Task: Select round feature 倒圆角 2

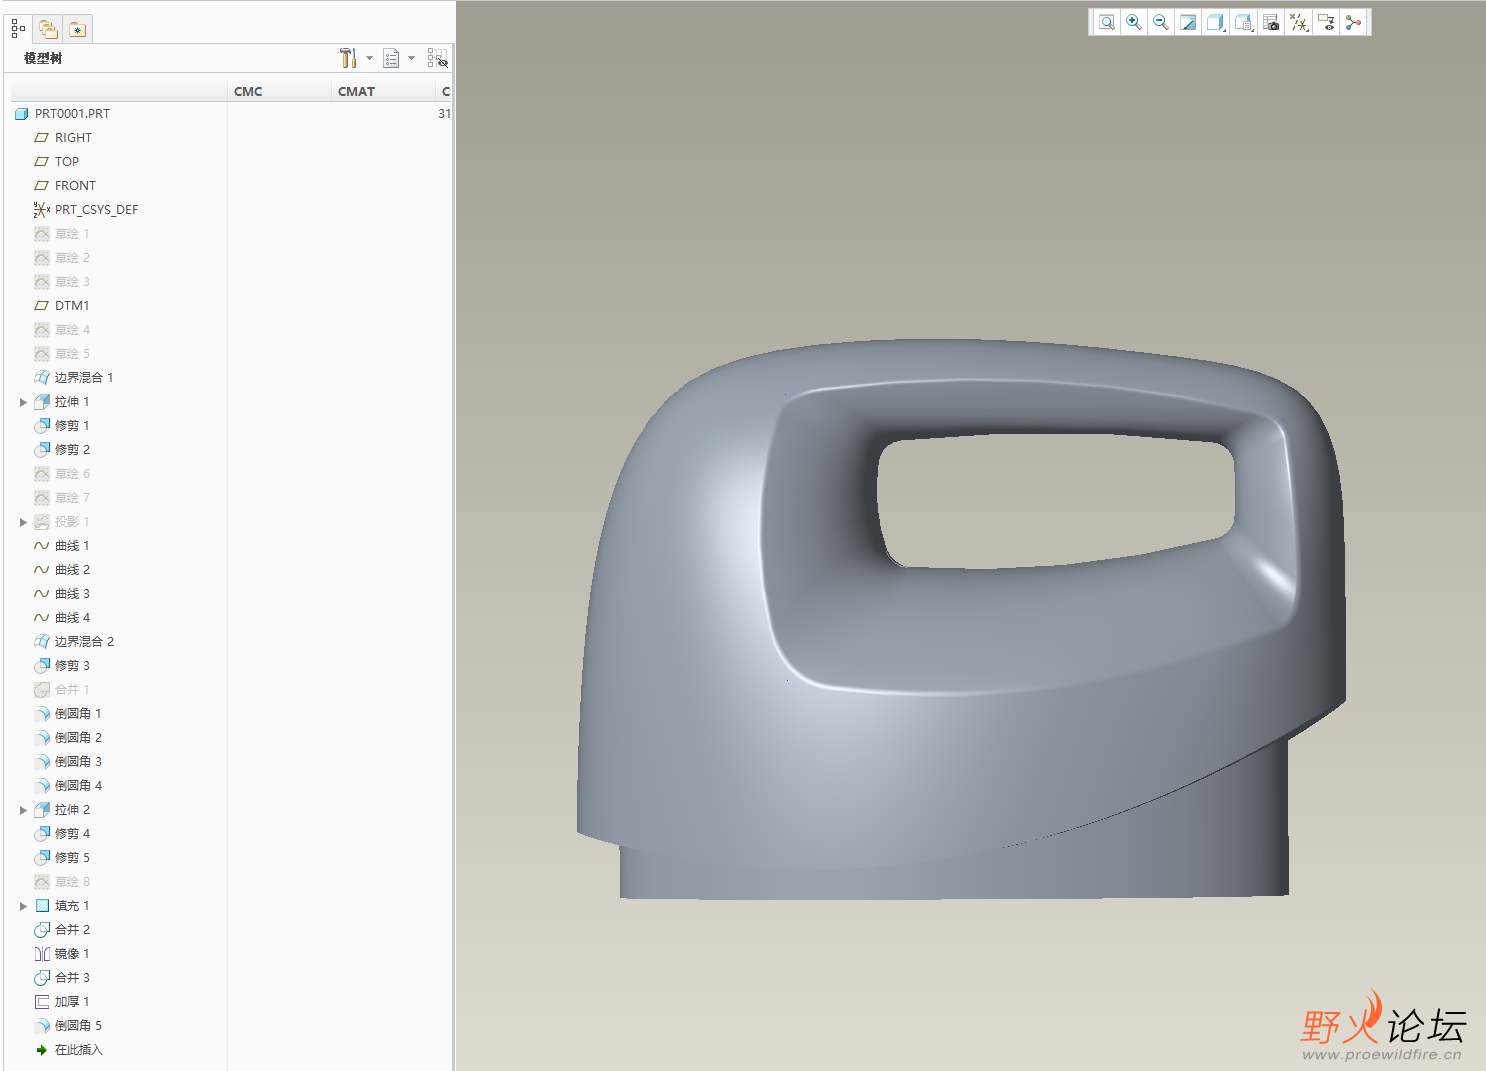Action: pyautogui.click(x=78, y=738)
